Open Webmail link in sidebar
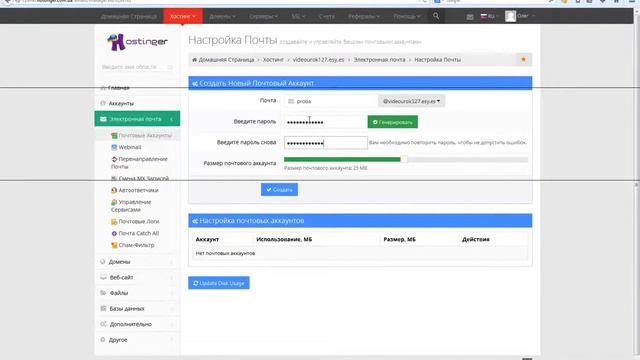This screenshot has height=360, width=640. 130,147
